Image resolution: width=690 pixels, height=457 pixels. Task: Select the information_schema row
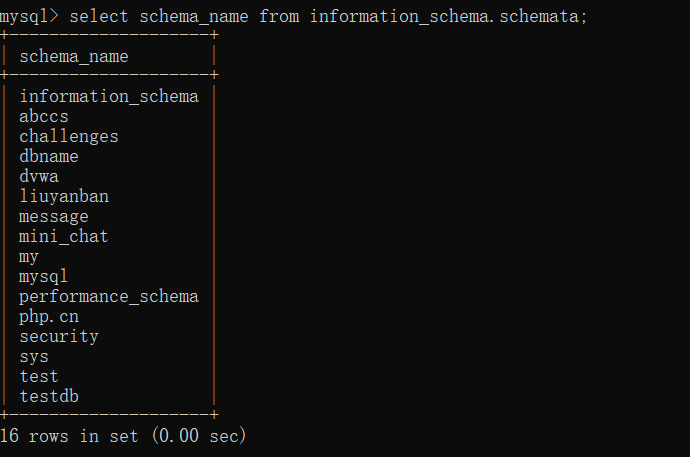109,96
